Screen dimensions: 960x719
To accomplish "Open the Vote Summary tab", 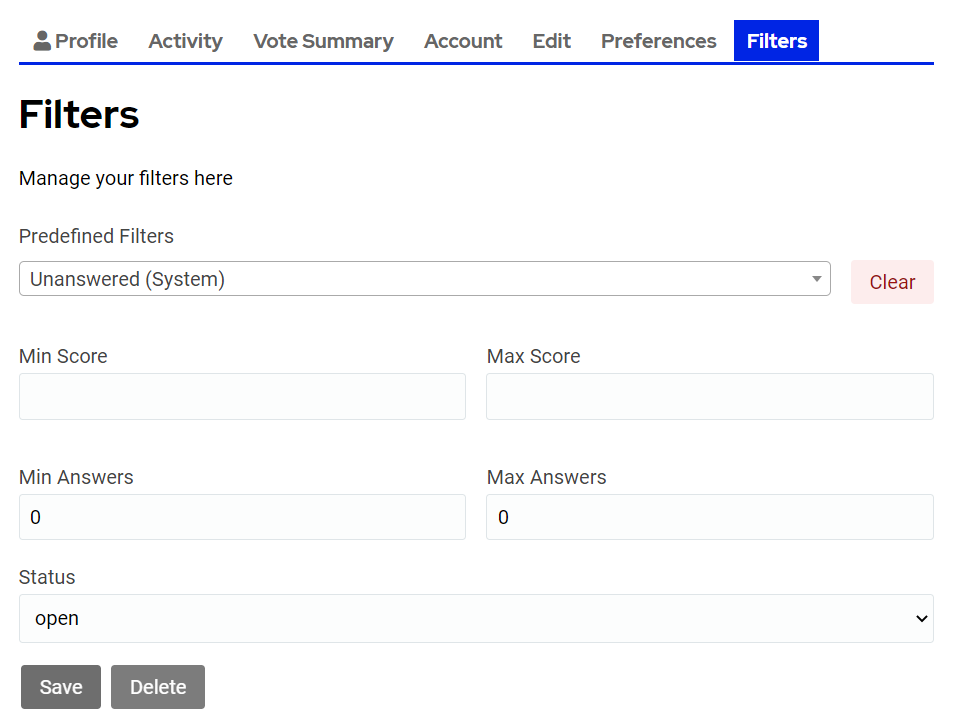I will pyautogui.click(x=323, y=41).
